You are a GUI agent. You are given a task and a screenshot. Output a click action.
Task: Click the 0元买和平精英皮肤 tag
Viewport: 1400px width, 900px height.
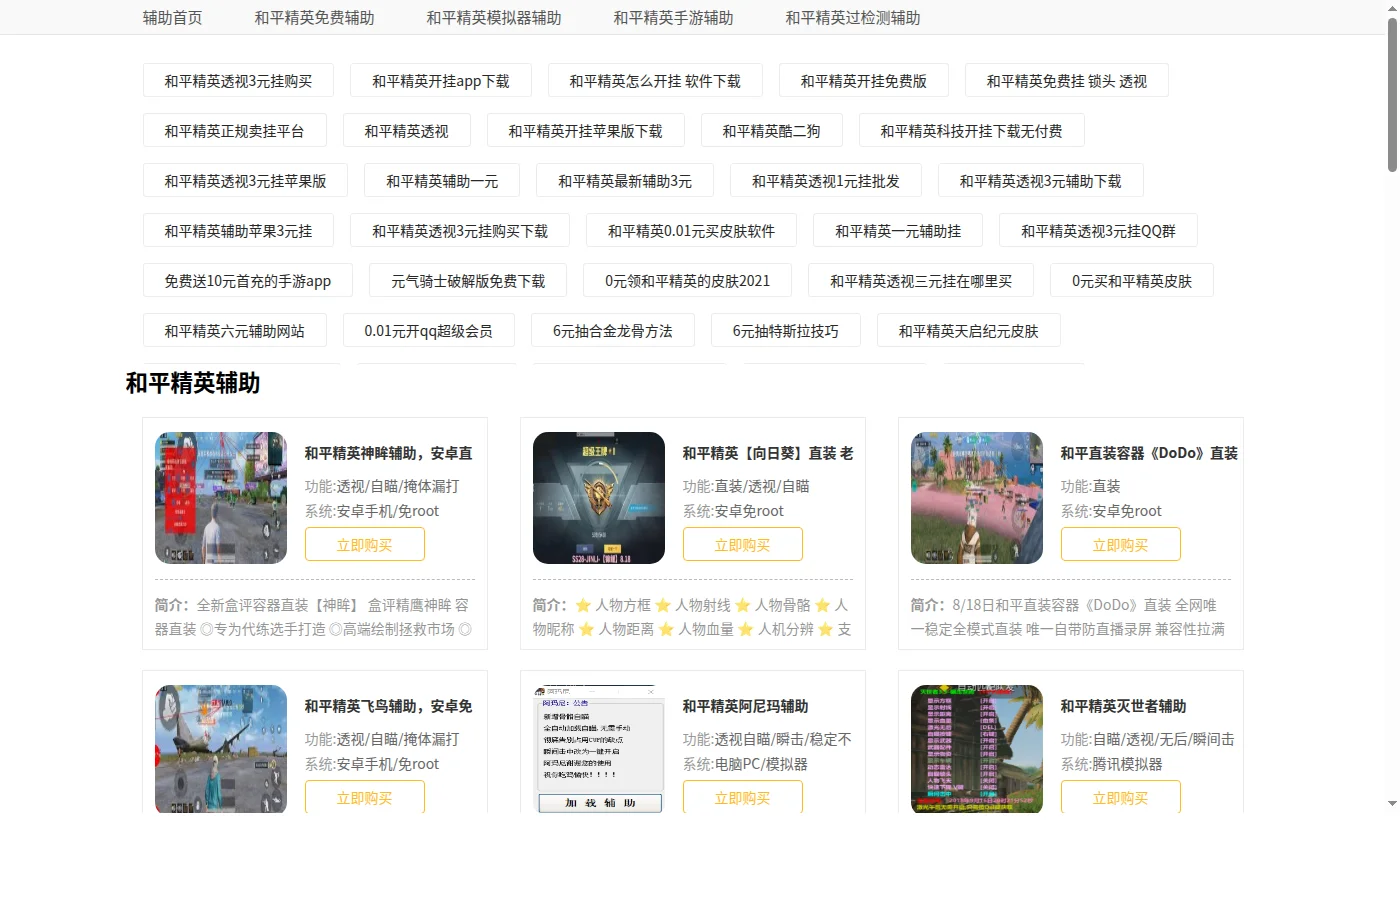(1132, 281)
